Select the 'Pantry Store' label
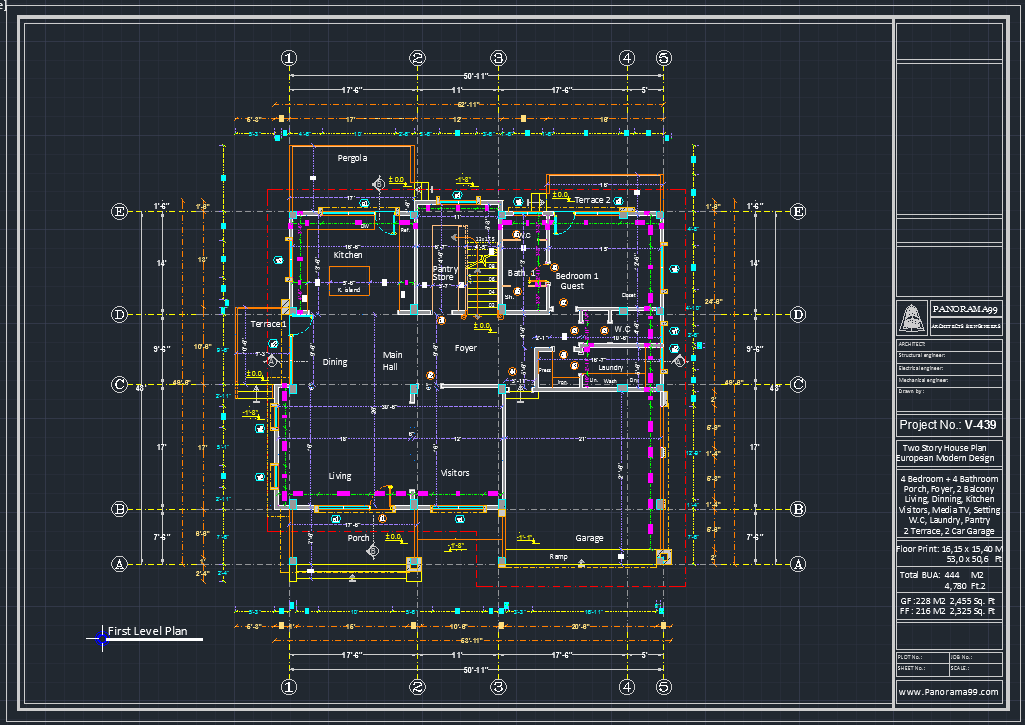1025x725 pixels. click(x=445, y=273)
